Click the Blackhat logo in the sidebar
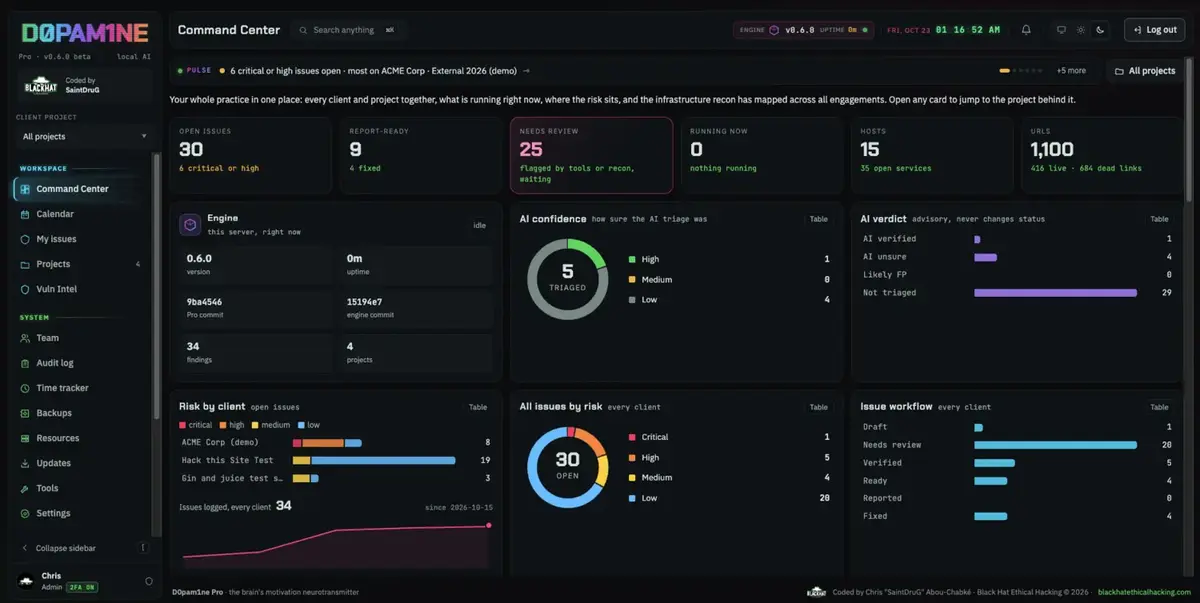This screenshot has height=603, width=1200. [41, 86]
